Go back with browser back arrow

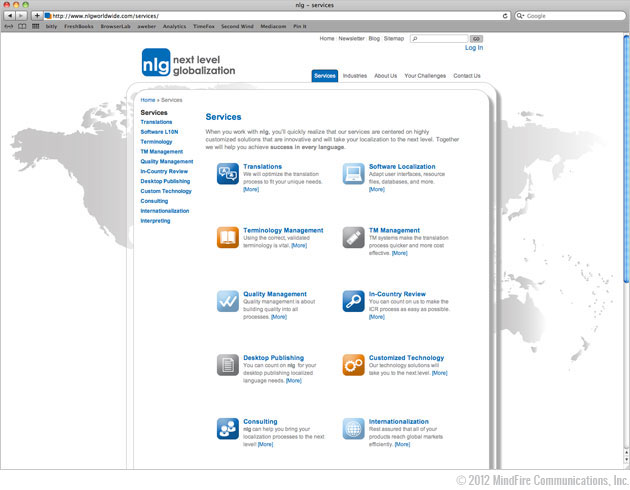coord(10,16)
